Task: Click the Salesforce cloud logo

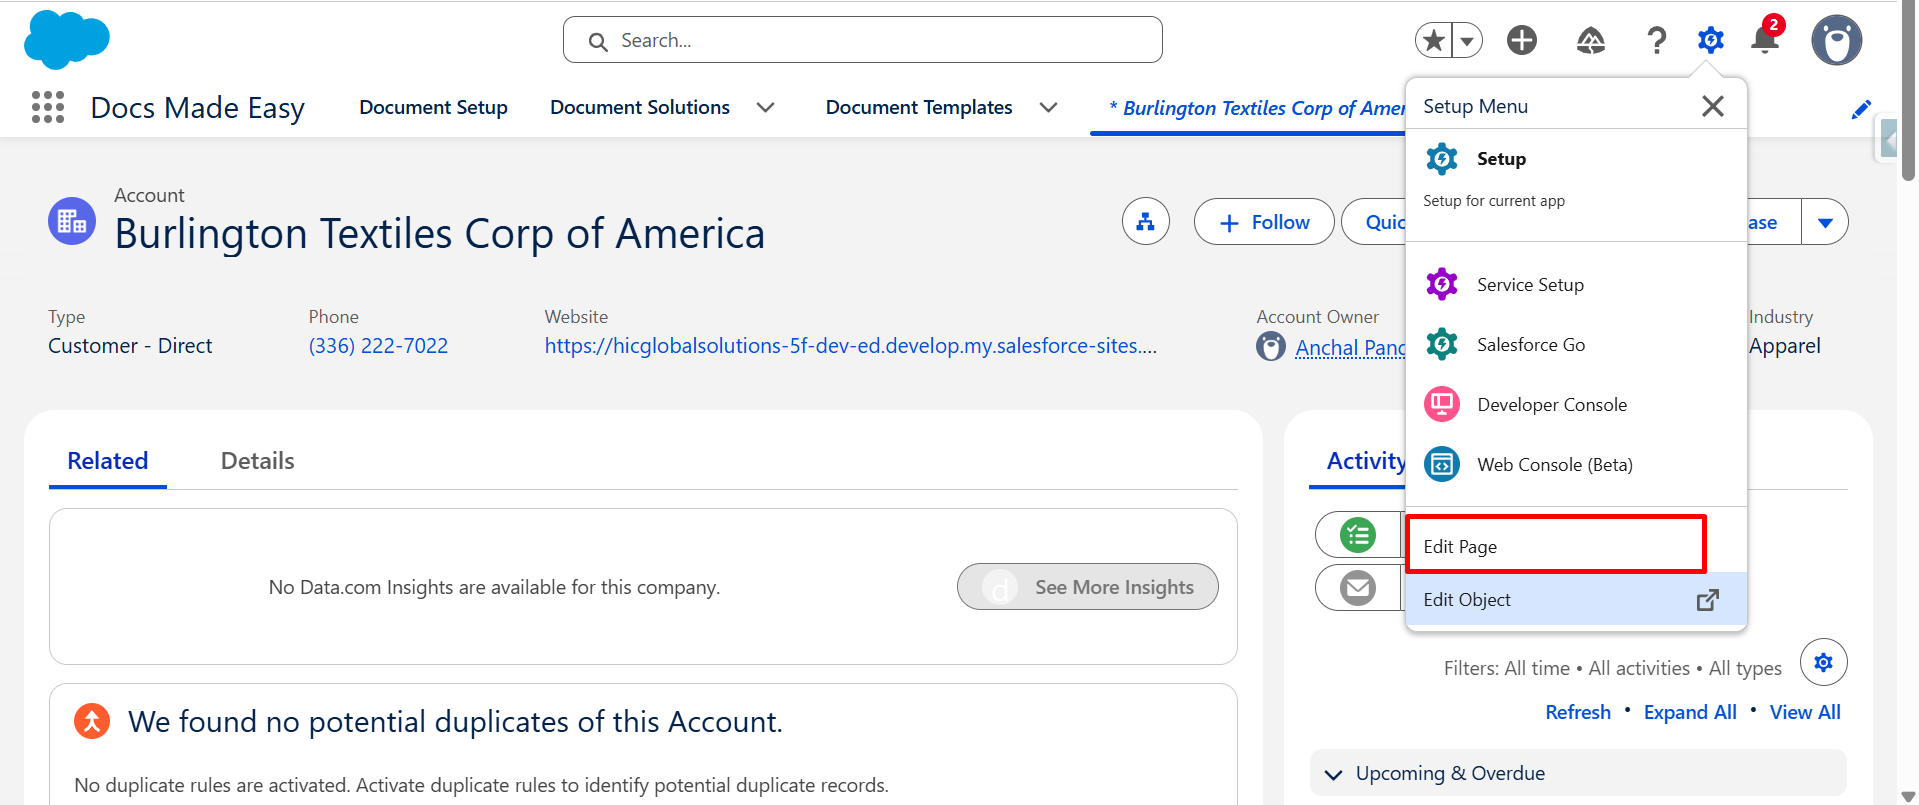Action: pos(67,40)
